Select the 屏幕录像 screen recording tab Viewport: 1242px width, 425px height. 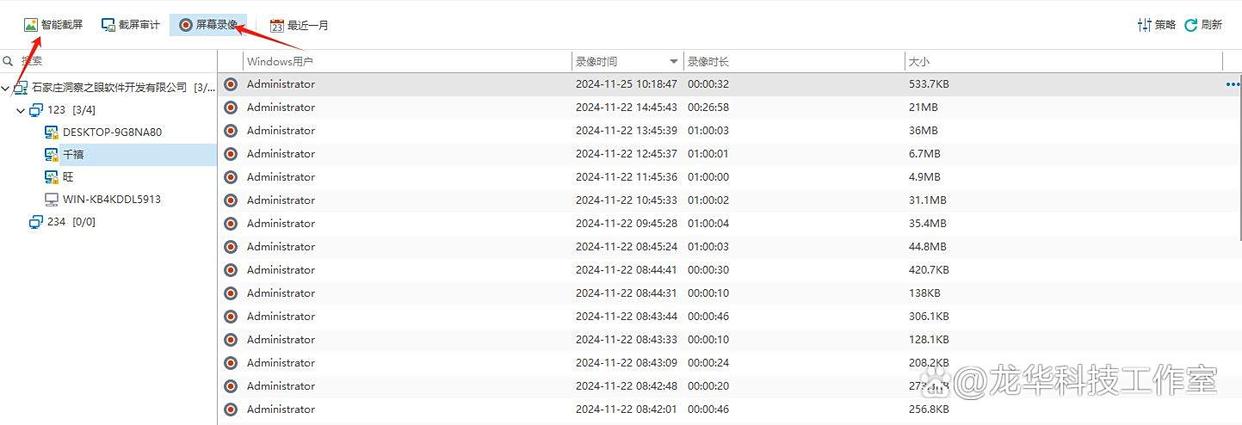pos(208,25)
